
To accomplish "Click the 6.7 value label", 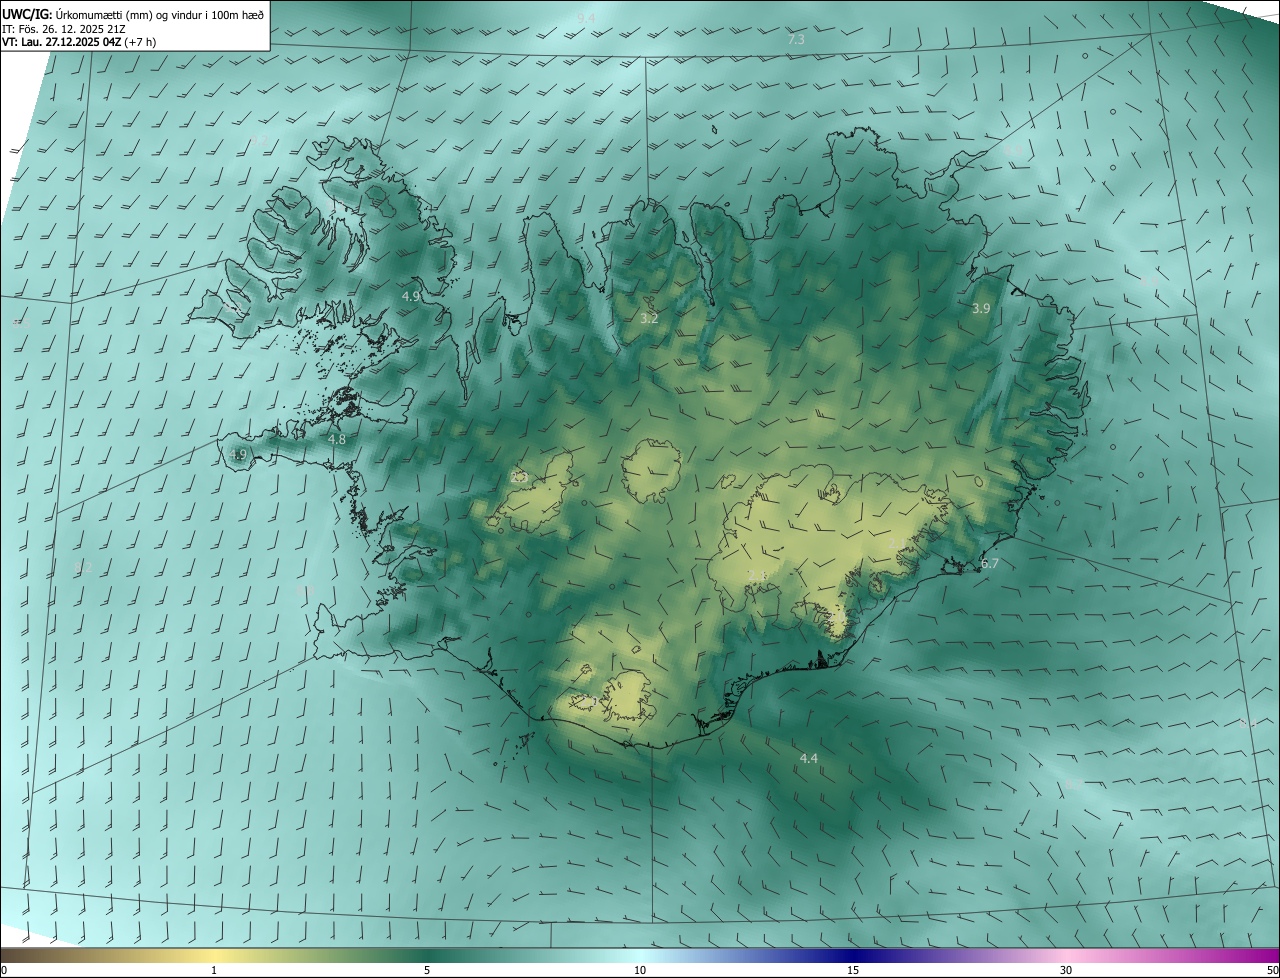I will pos(990,564).
